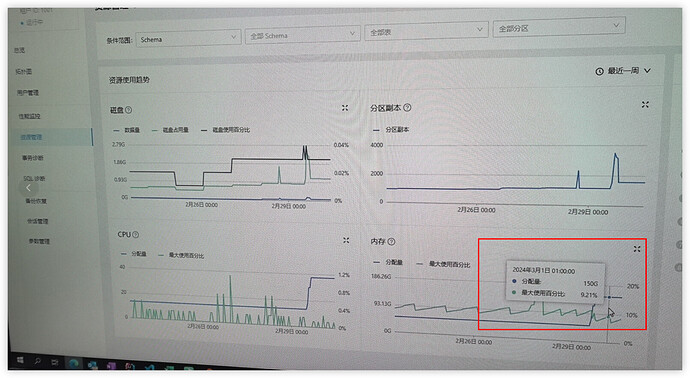Viewport: 690px width, 378px height.
Task: Click the help icon next to 分区副本
Action: (407, 107)
